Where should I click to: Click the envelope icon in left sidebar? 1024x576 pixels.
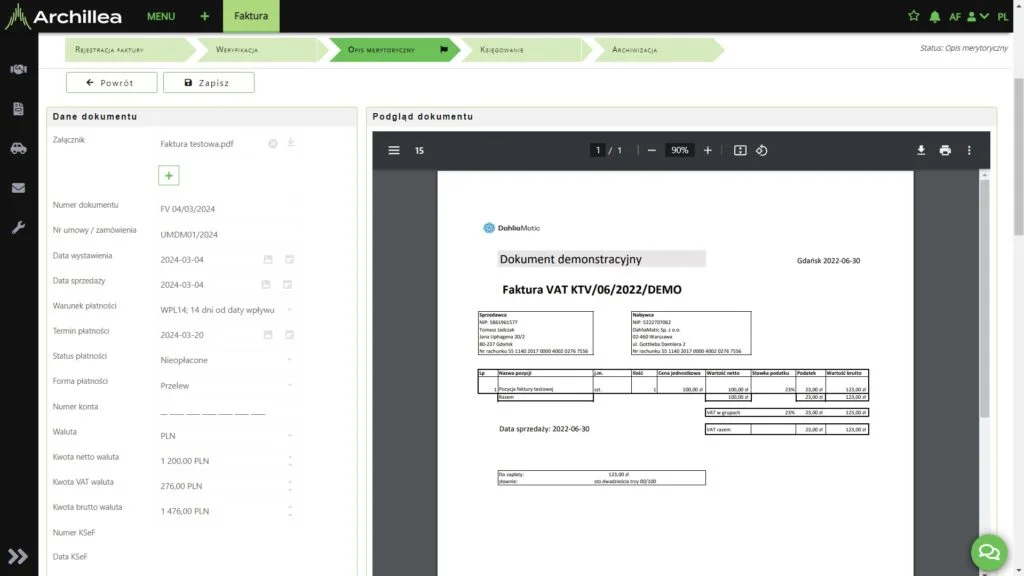(18, 188)
